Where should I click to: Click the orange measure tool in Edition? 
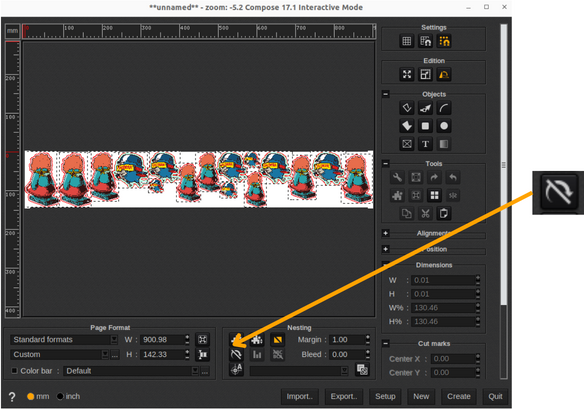[x=444, y=74]
